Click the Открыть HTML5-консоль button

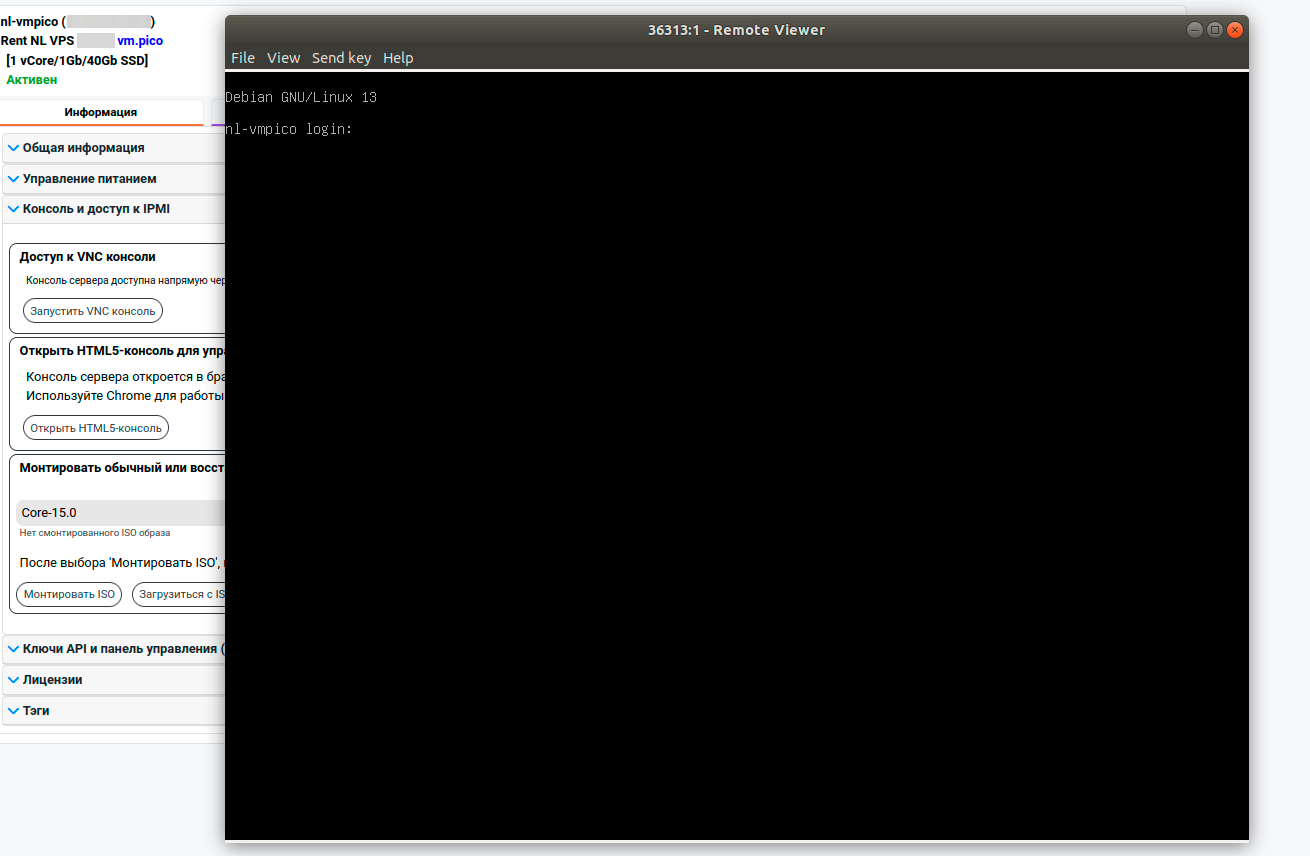tap(96, 428)
